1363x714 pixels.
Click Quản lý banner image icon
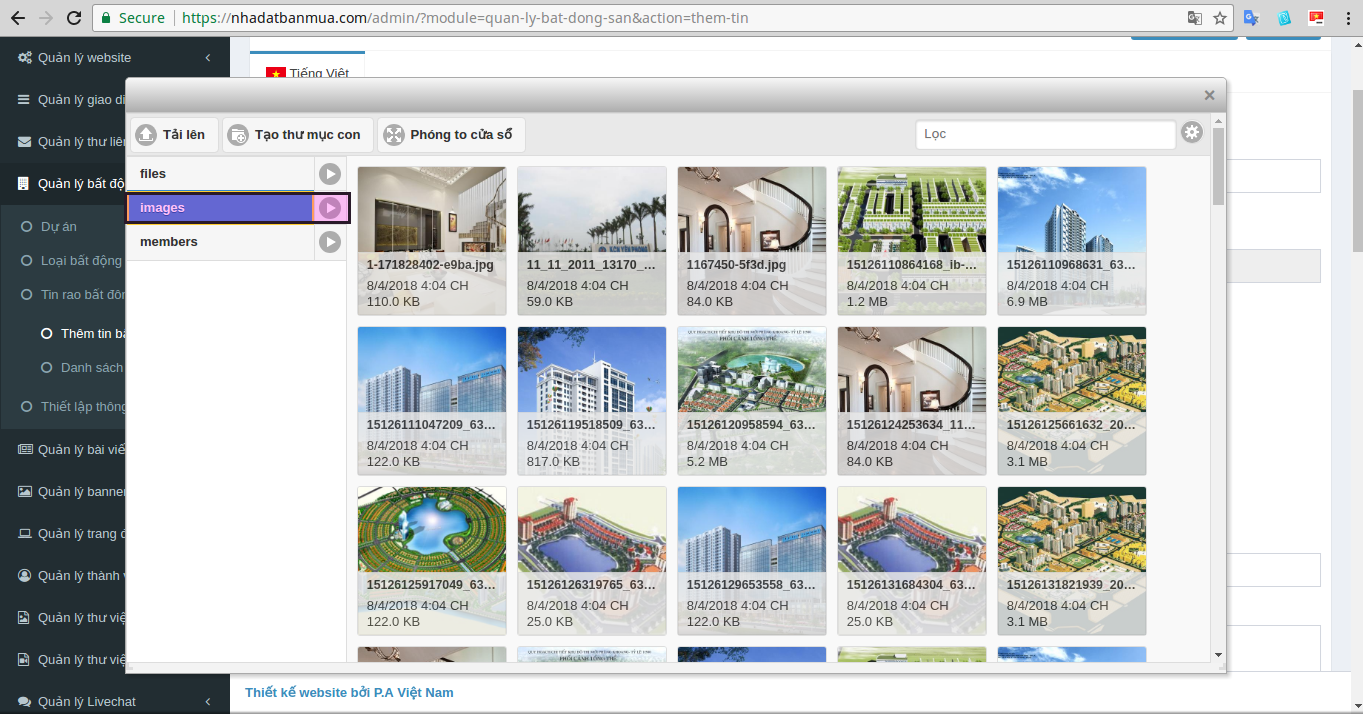[25, 492]
